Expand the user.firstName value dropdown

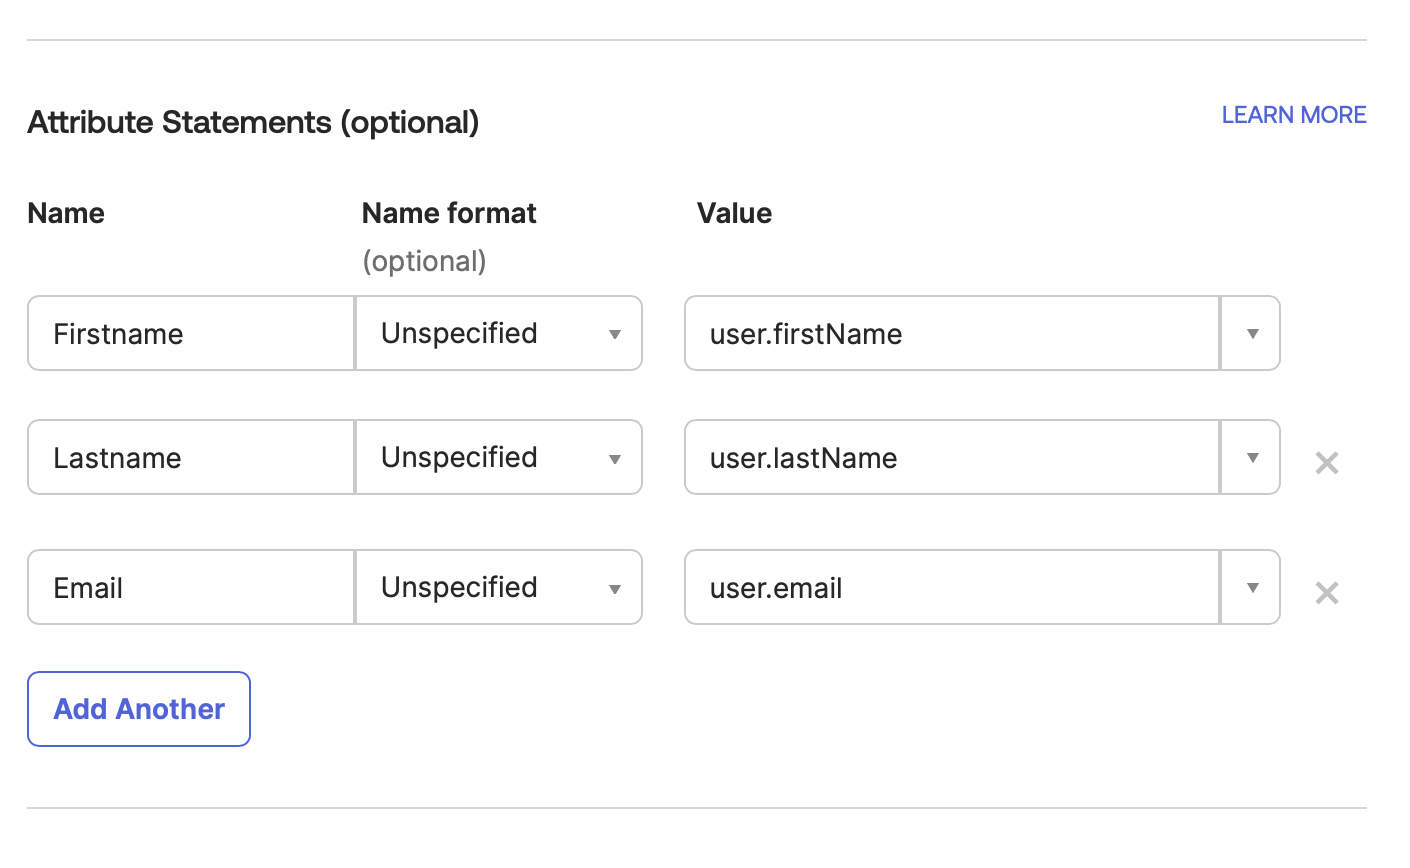(x=1250, y=333)
